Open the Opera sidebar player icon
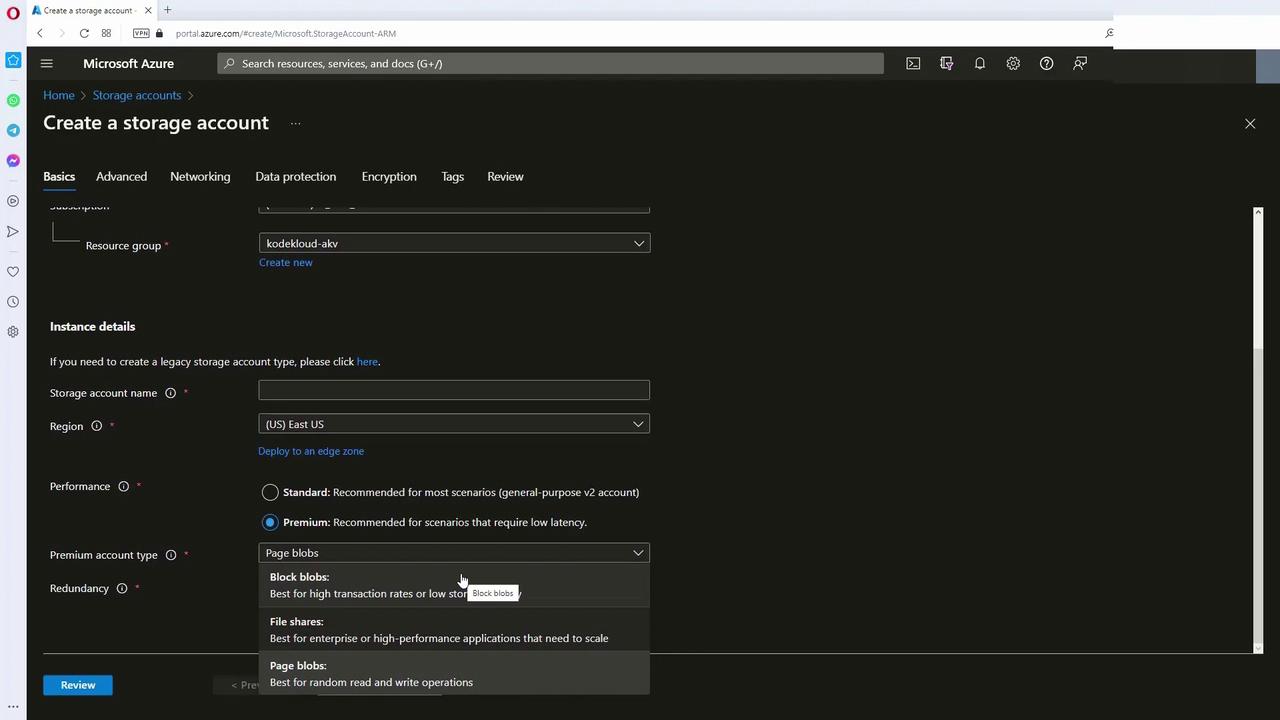The image size is (1280, 720). 13,201
